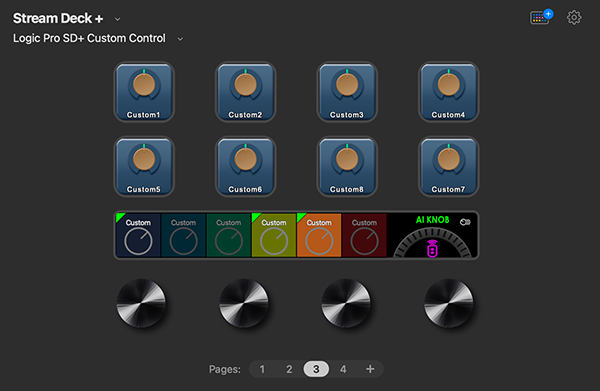Select the Custom7 knob key
The height and width of the screenshot is (391, 600).
[x=448, y=166]
